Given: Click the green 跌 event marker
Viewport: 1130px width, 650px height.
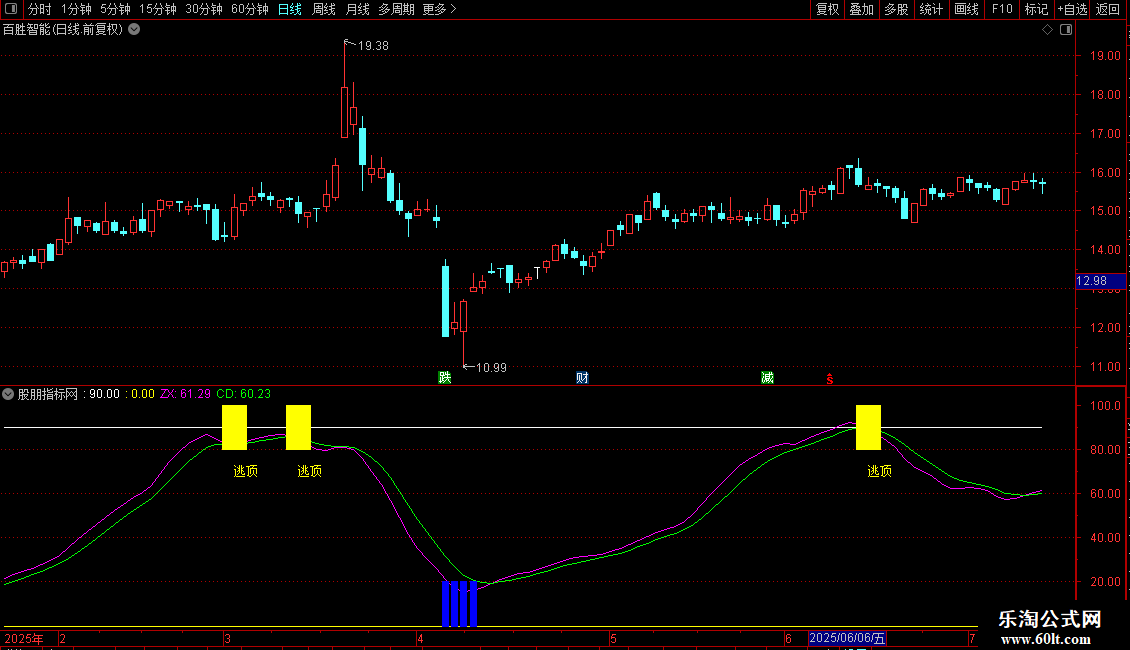Looking at the screenshot, I should point(445,378).
